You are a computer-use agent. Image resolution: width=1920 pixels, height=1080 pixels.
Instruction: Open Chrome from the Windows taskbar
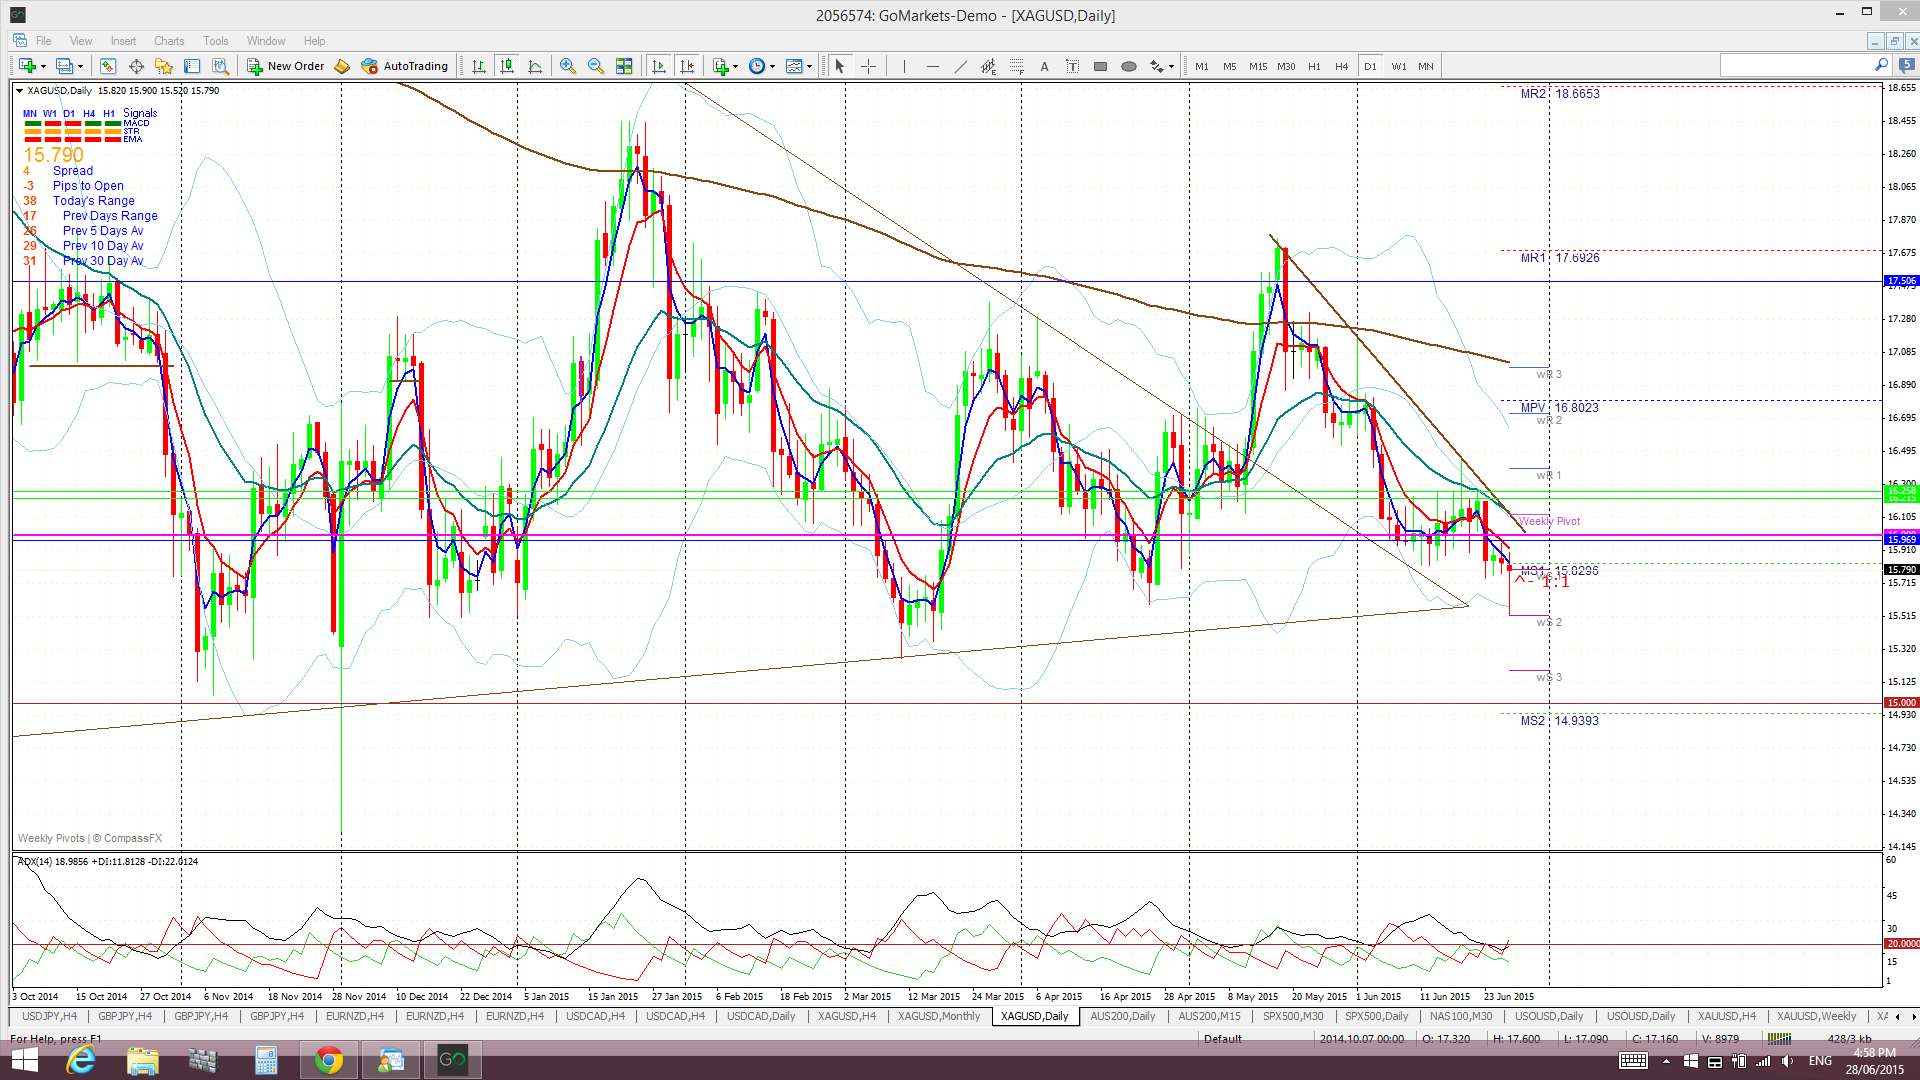328,1060
